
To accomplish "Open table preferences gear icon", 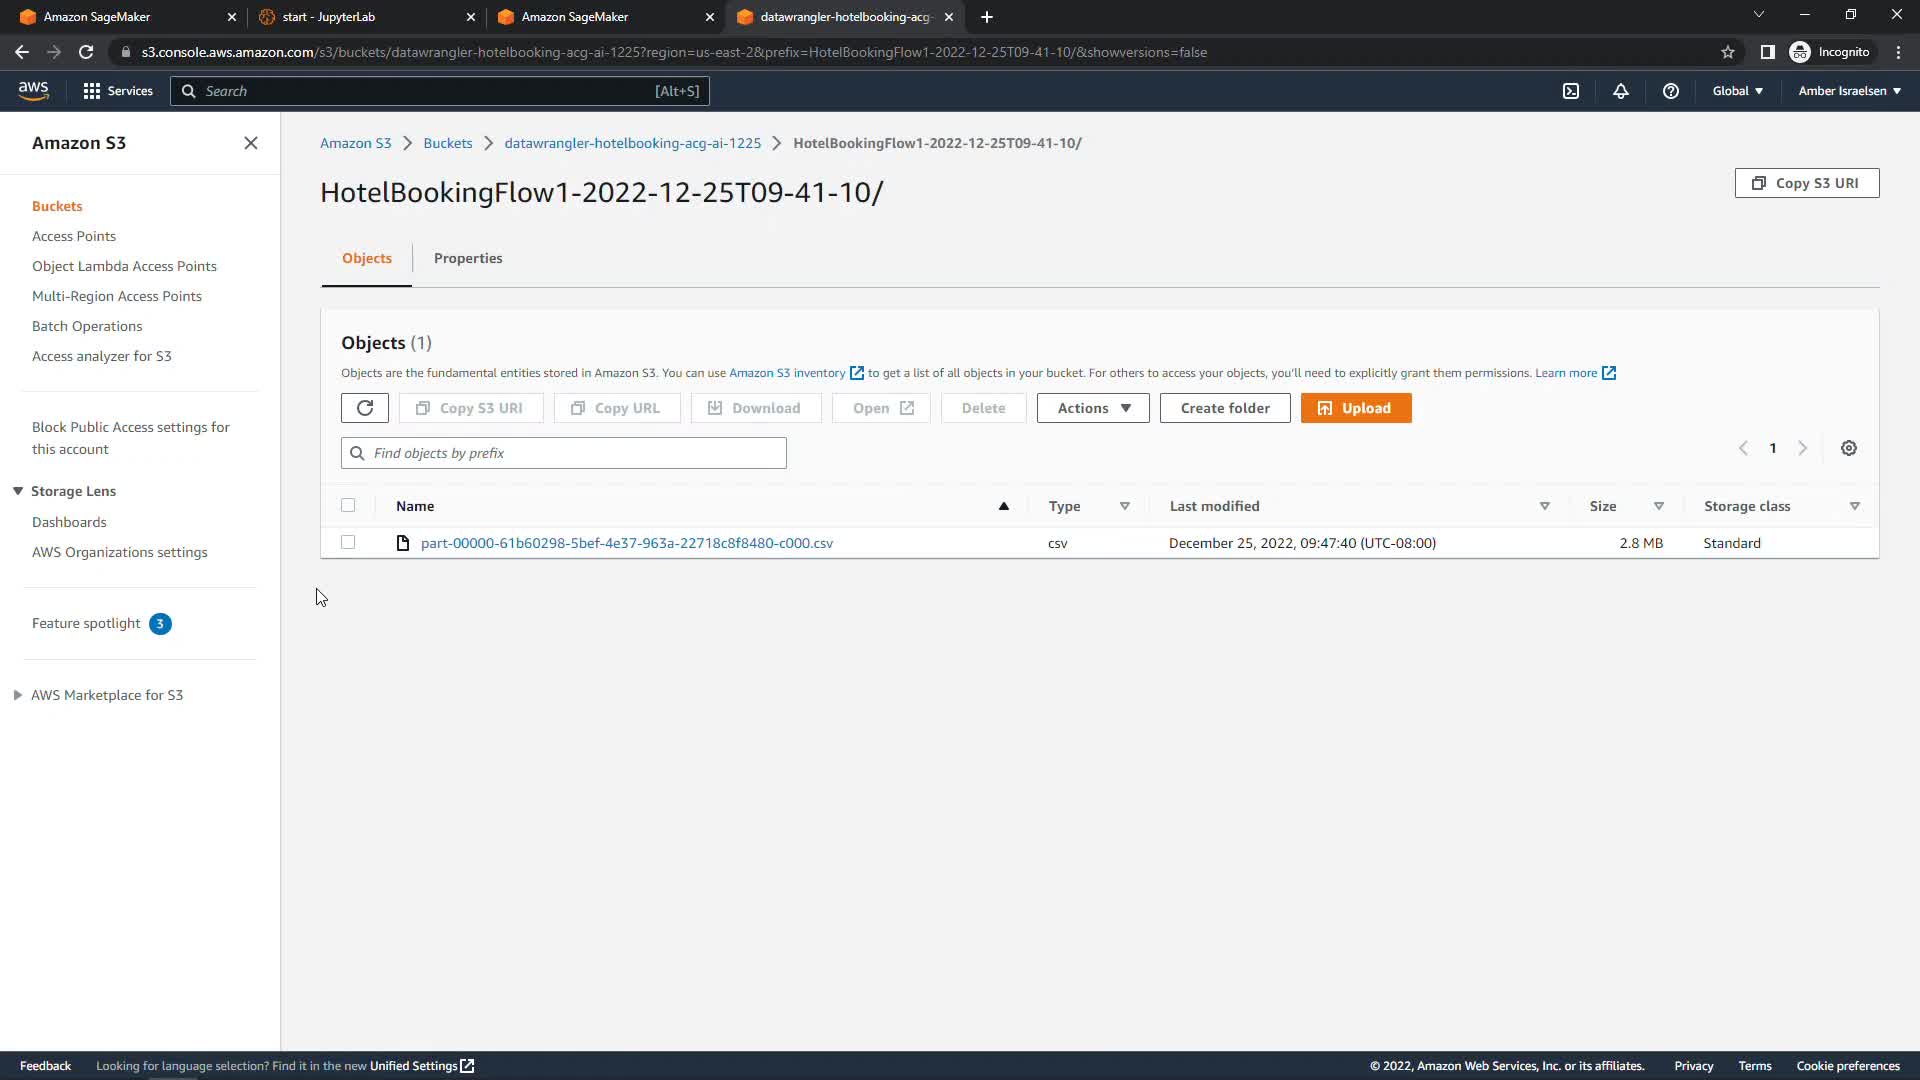I will tap(1848, 449).
